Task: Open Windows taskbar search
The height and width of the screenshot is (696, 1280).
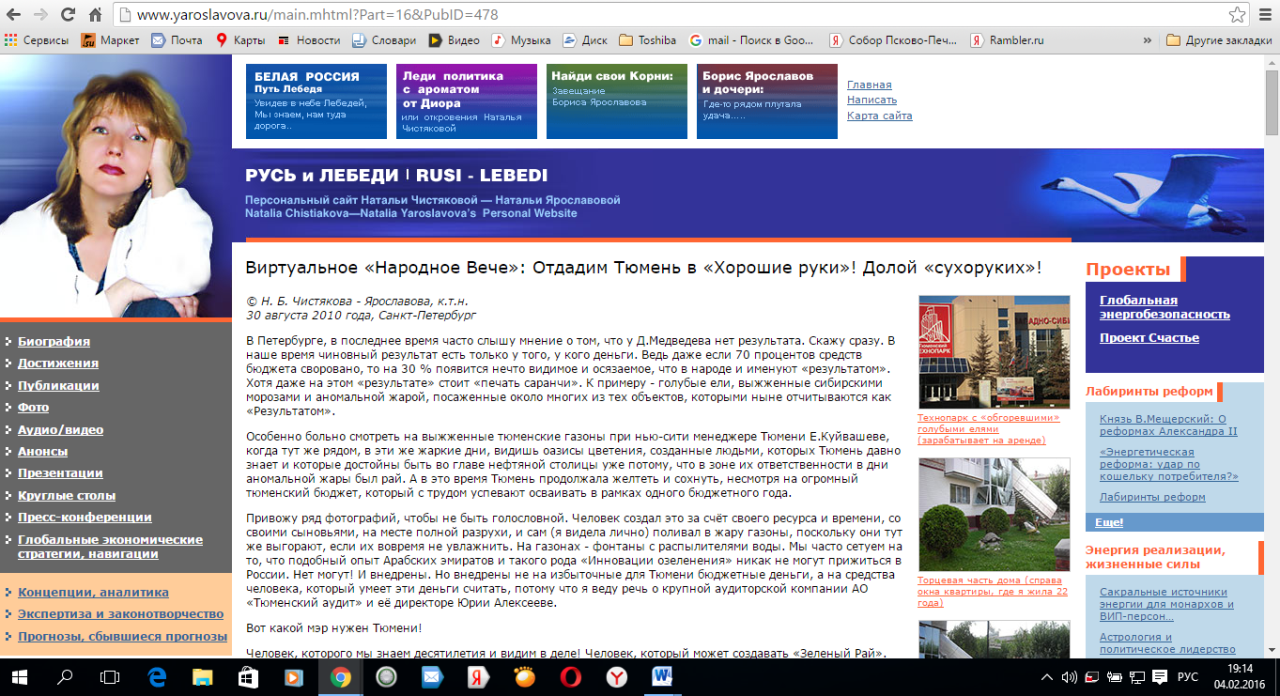Action: 65,677
